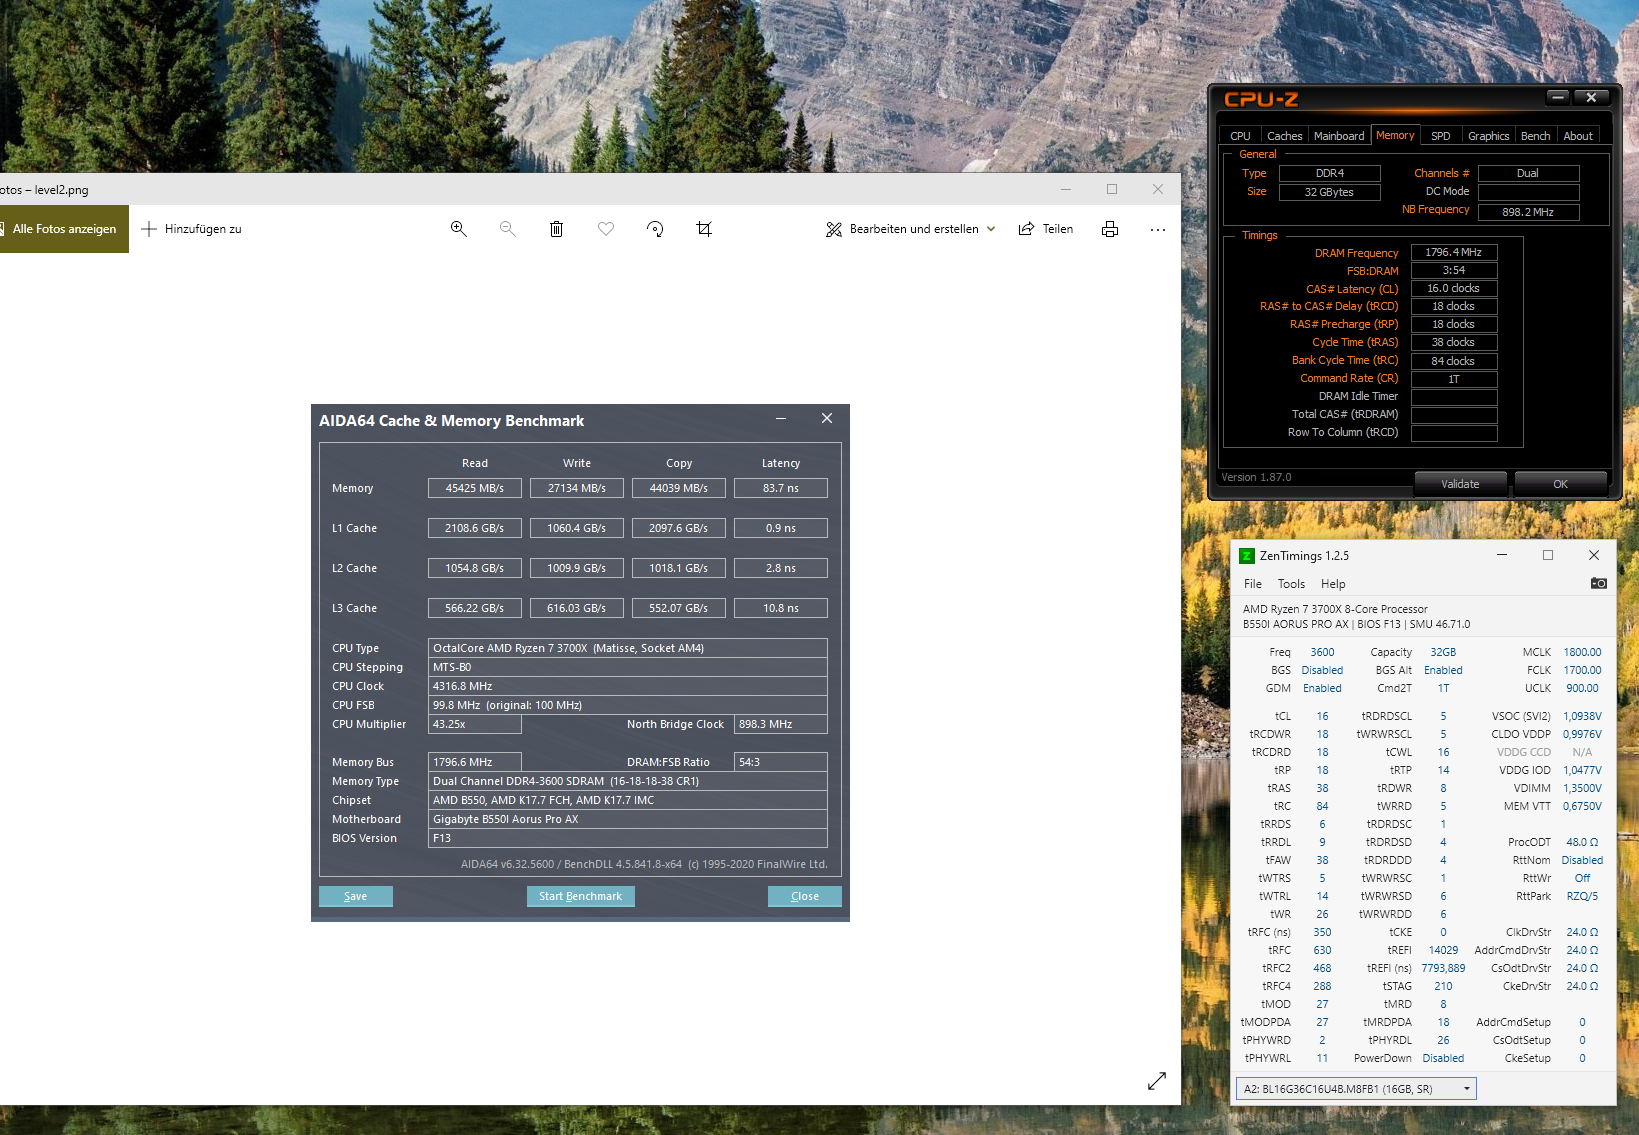Screen dimensions: 1639x1135
Task: Click the share icon next to Teilen
Action: click(x=1026, y=229)
